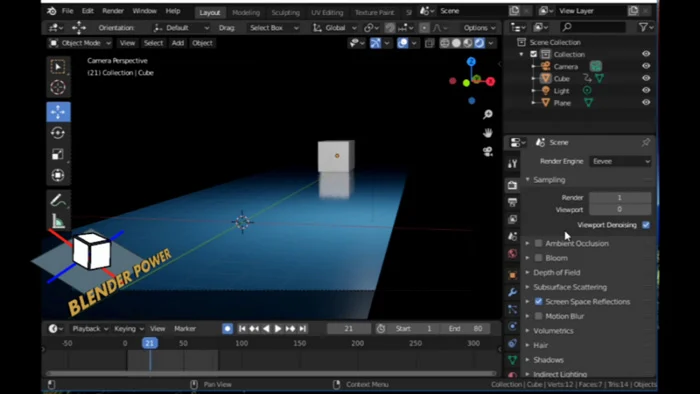Hide the Camera object in outliner

point(646,66)
